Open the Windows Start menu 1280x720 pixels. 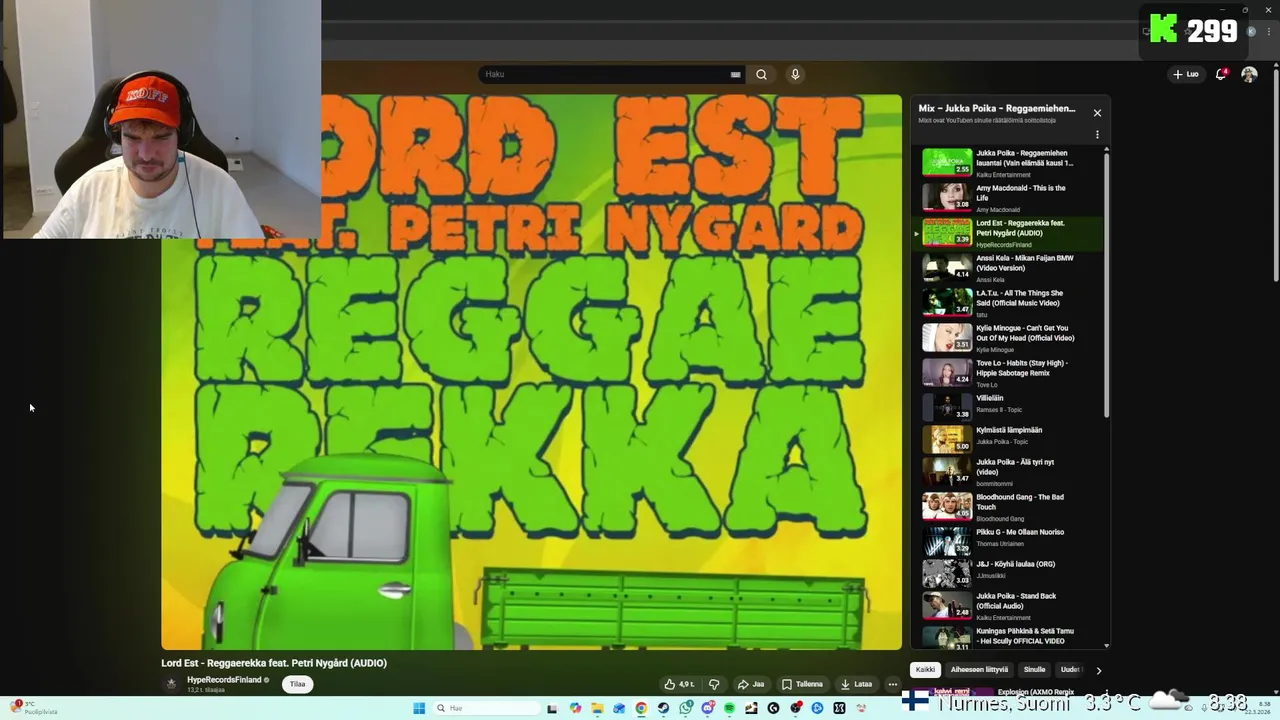coord(419,708)
